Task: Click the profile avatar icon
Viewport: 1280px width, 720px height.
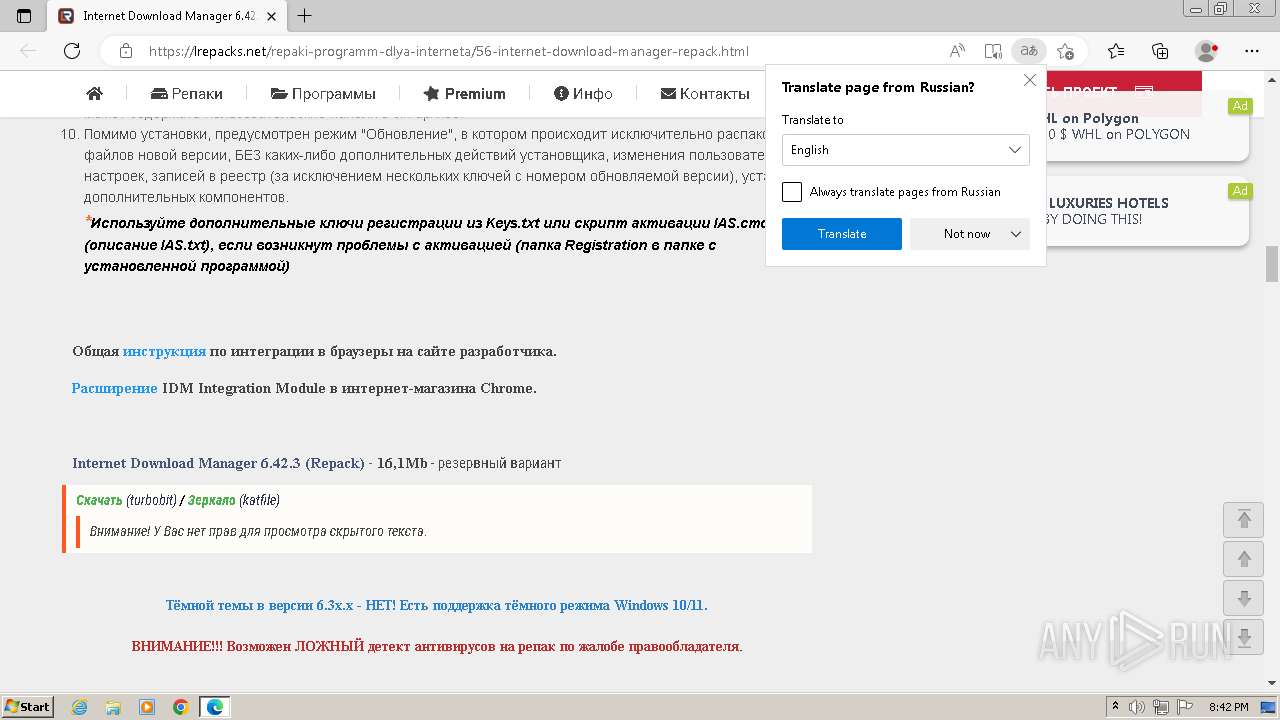Action: [1207, 51]
